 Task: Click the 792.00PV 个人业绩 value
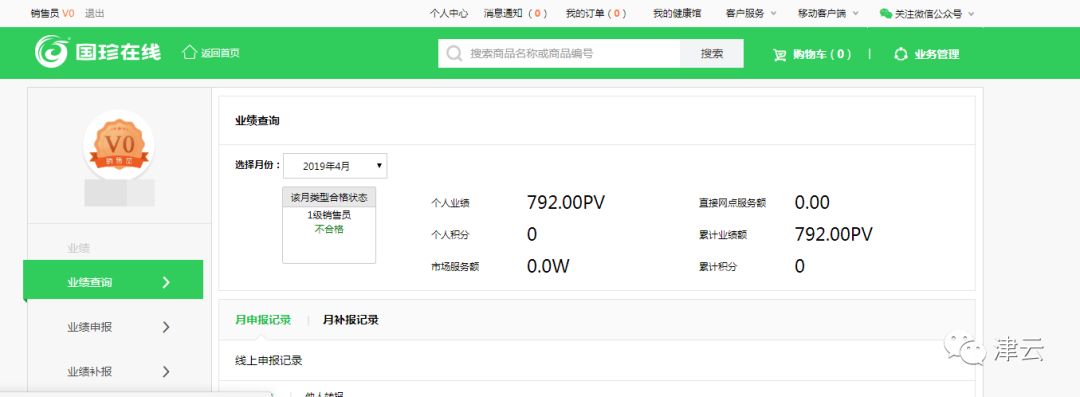pyautogui.click(x=566, y=203)
